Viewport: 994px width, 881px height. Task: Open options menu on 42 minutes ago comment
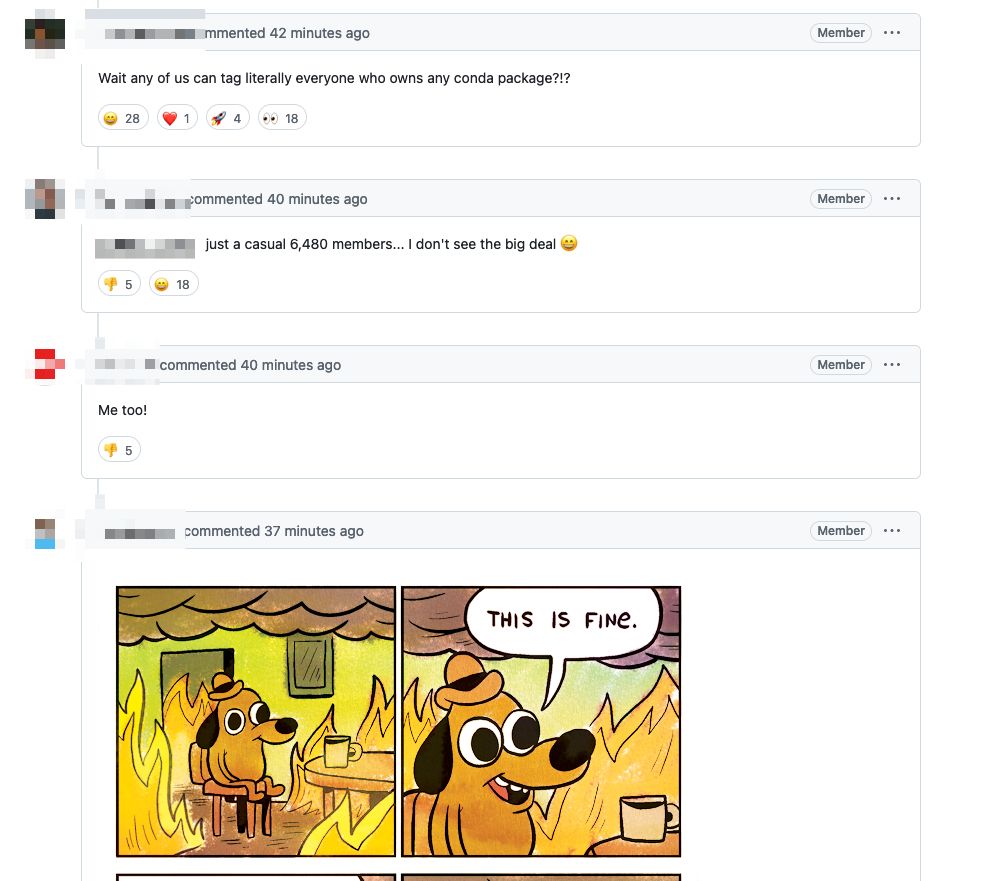[x=892, y=32]
